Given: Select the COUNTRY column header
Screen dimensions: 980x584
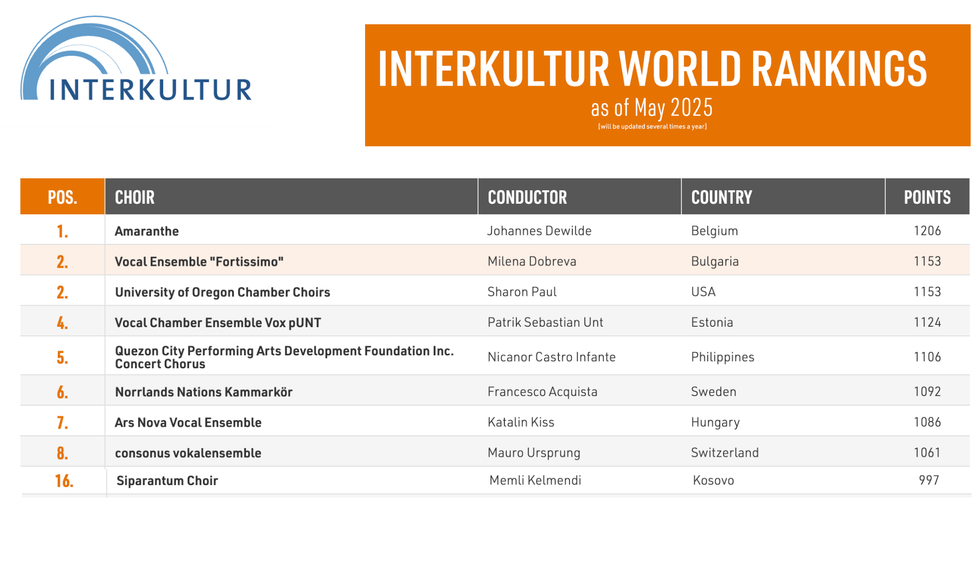Looking at the screenshot, I should 721,197.
